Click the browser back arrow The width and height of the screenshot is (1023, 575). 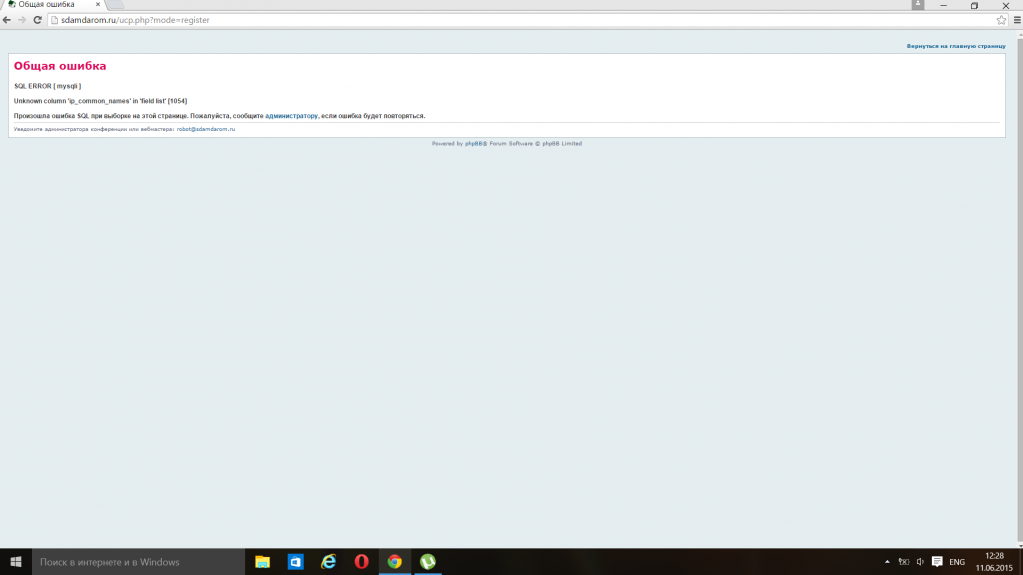pyautogui.click(x=7, y=20)
